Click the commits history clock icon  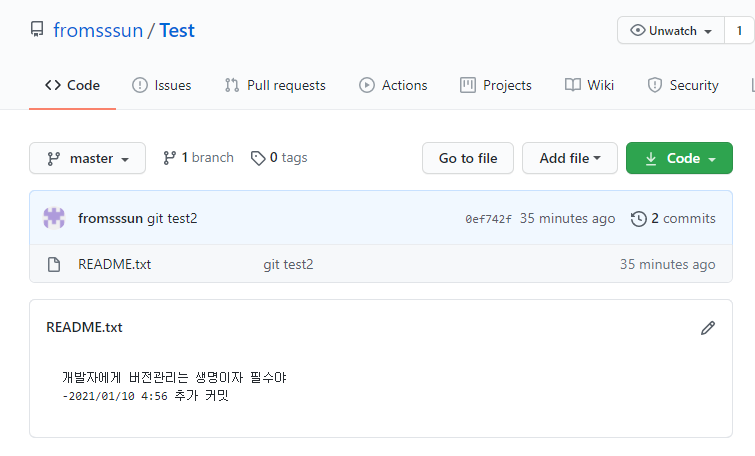[638, 219]
